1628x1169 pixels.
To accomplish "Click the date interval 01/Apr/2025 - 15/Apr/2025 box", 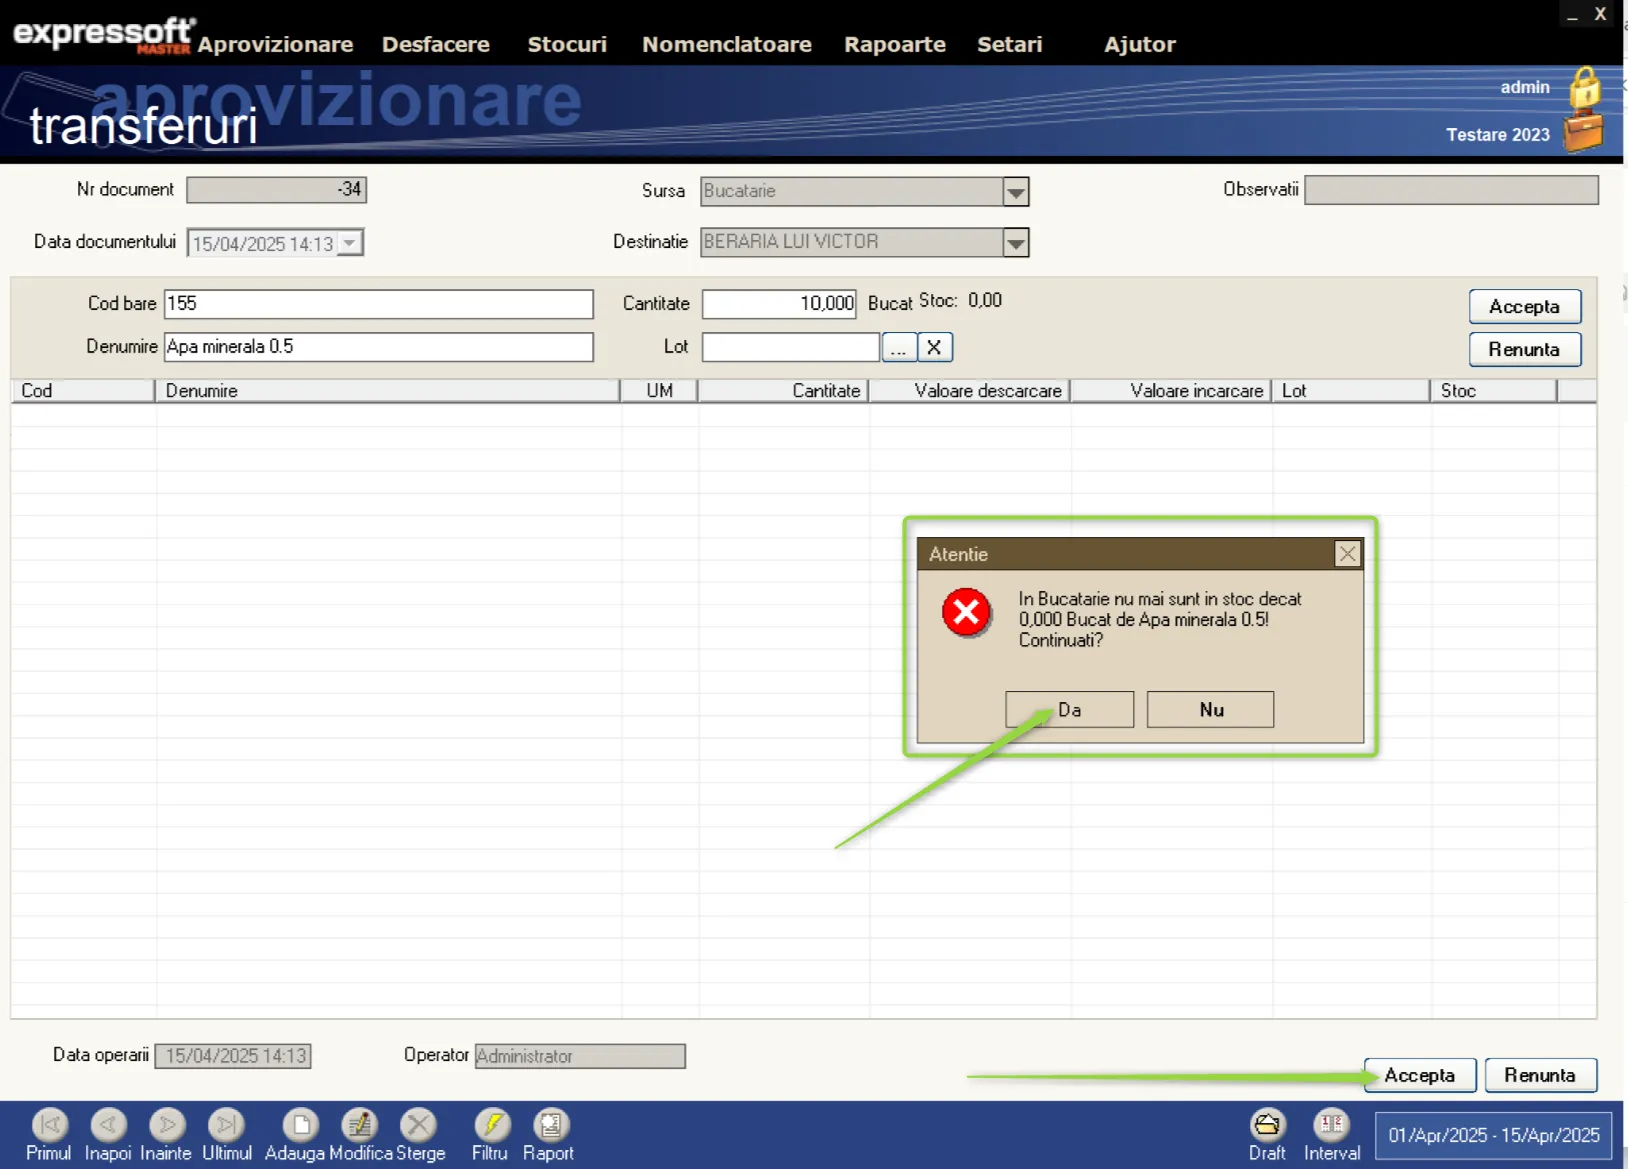I will point(1493,1135).
